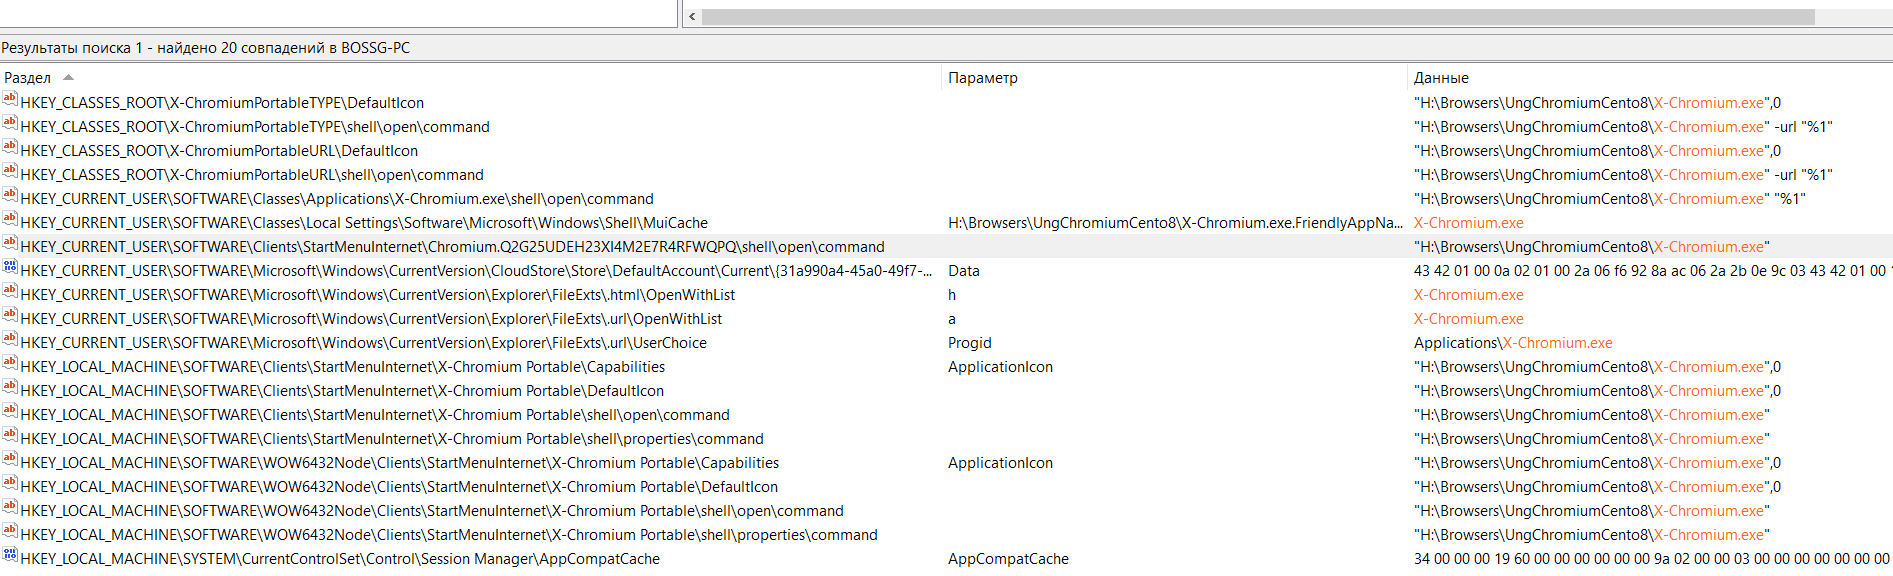Click the icon of Chromium.Q2G25UDEH23XI4M2E7R4RFWQPQ row

[x=10, y=243]
